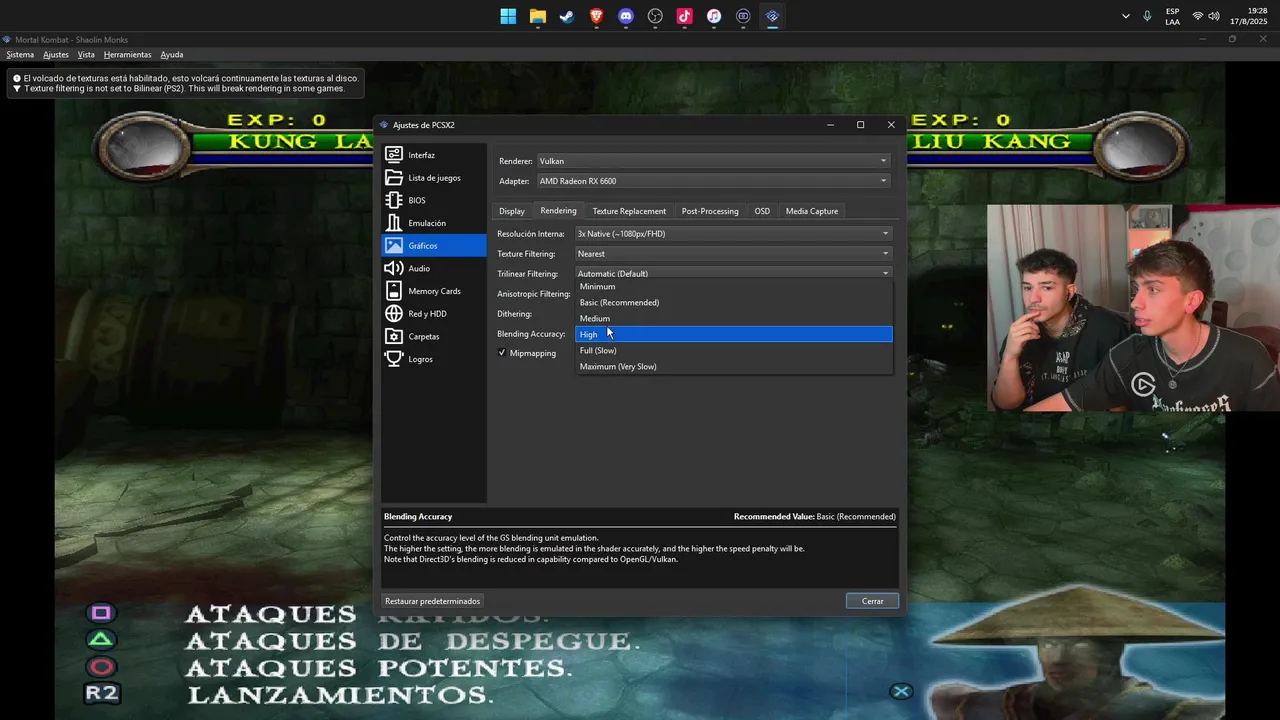This screenshot has width=1280, height=720.
Task: Click the ESP LAA language indicator
Action: pyautogui.click(x=1173, y=16)
